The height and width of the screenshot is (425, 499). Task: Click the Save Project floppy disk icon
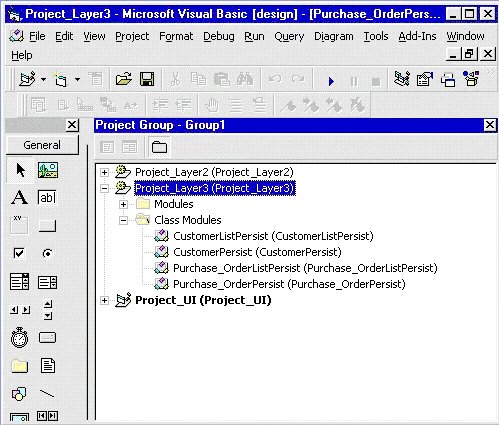[x=147, y=80]
